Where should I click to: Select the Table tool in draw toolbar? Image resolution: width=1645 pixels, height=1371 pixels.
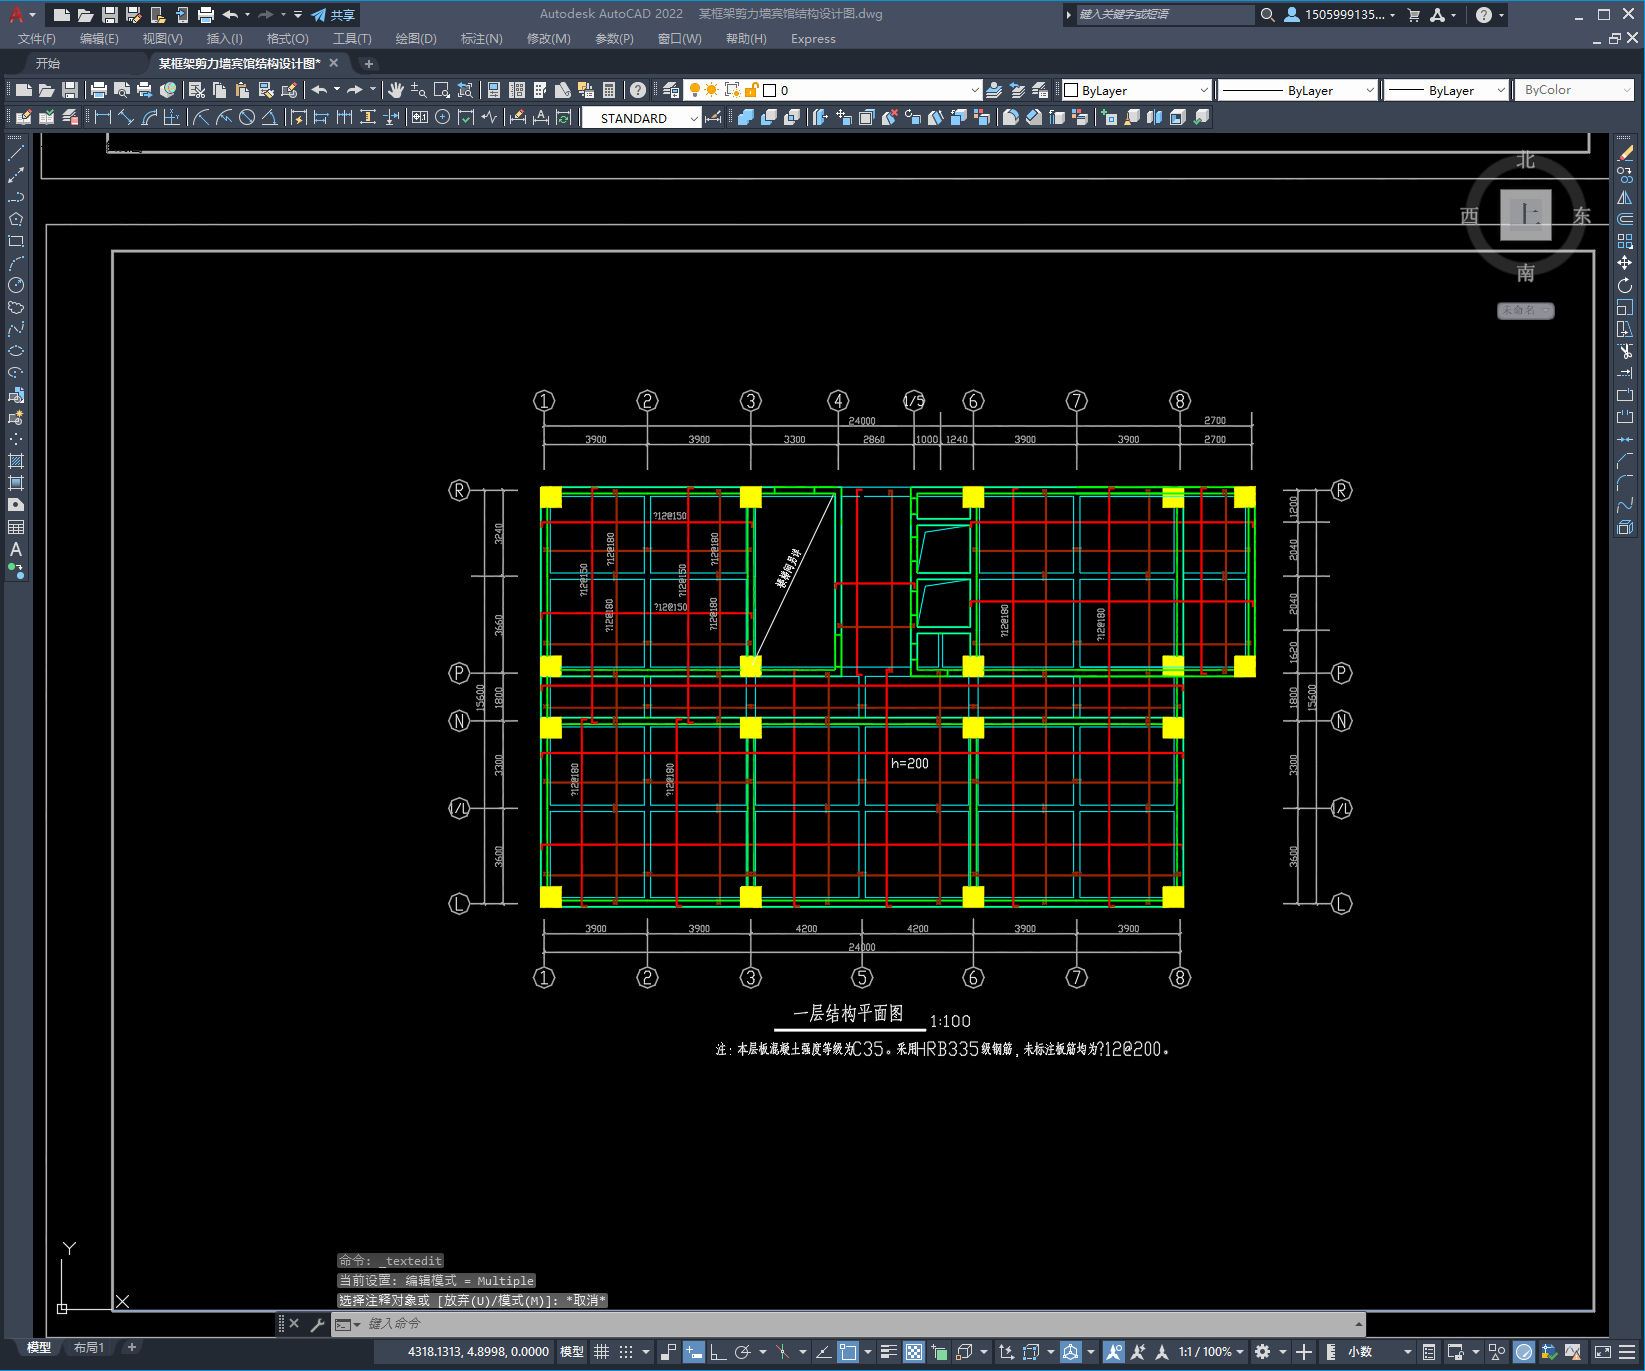click(16, 527)
